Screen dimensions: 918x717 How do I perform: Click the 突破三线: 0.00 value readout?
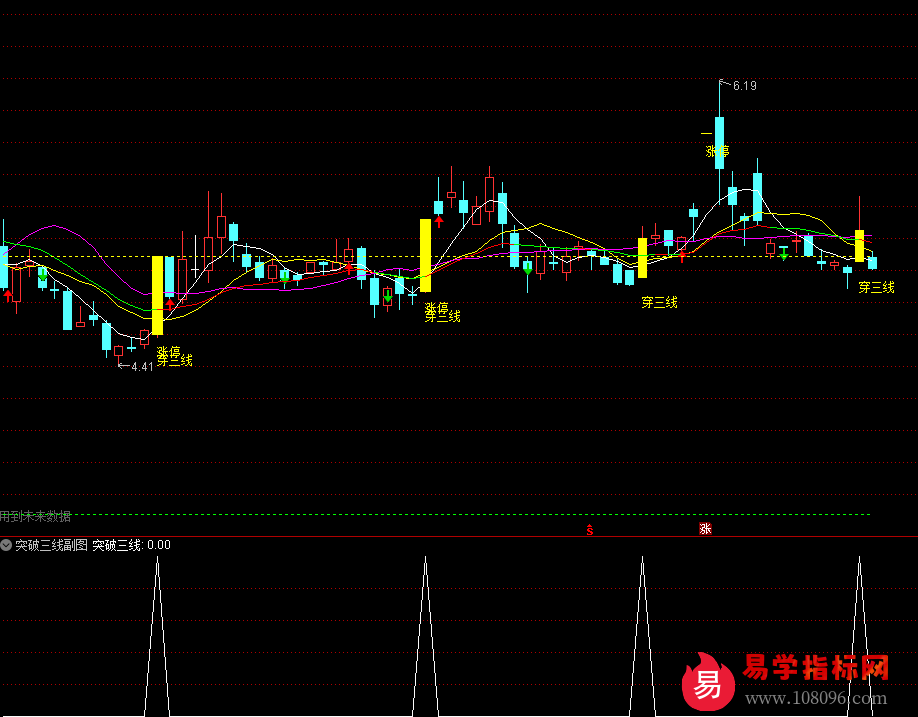[x=132, y=545]
